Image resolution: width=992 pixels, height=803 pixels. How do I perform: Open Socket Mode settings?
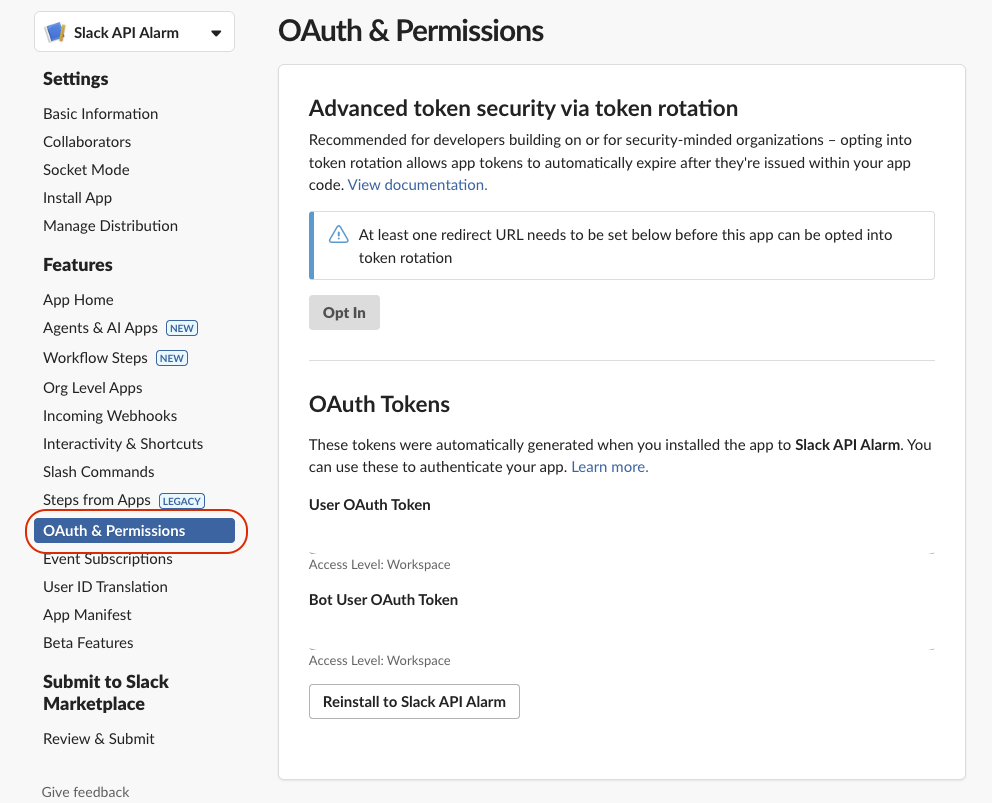pyautogui.click(x=86, y=170)
